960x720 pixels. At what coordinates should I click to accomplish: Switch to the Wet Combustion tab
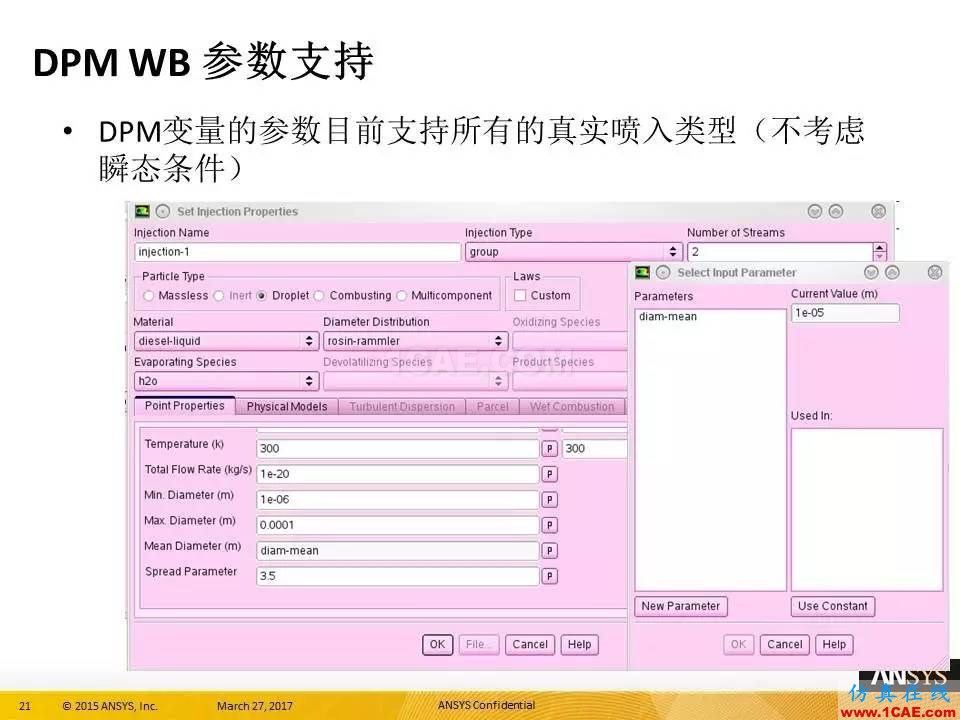click(572, 407)
